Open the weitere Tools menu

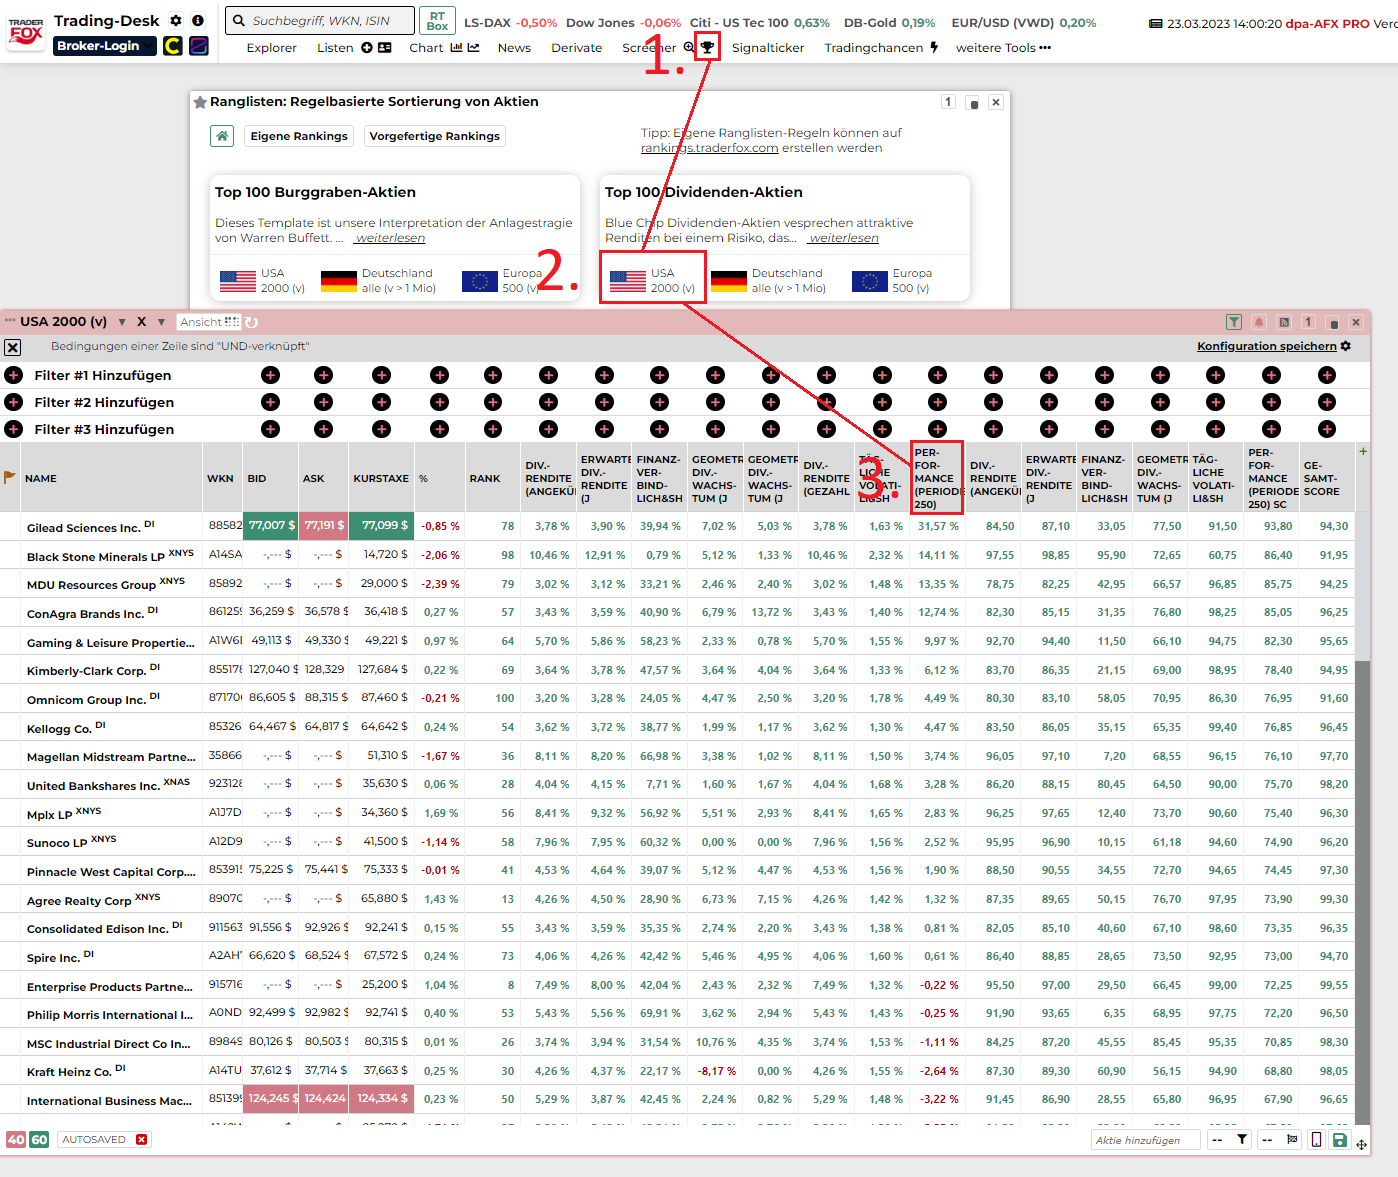[x=1003, y=48]
